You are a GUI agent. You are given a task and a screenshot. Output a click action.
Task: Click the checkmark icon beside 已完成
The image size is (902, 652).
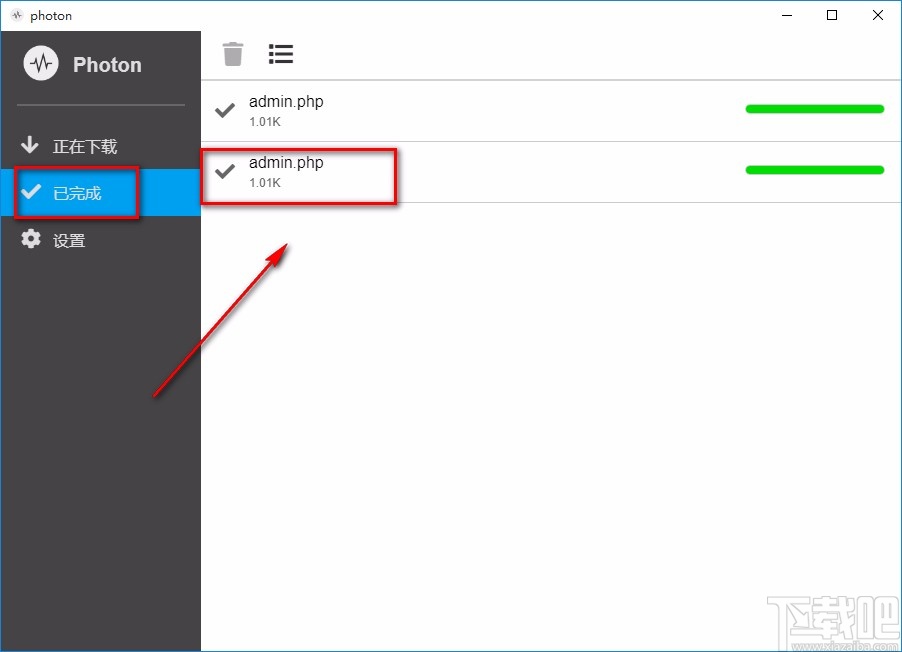(x=30, y=191)
